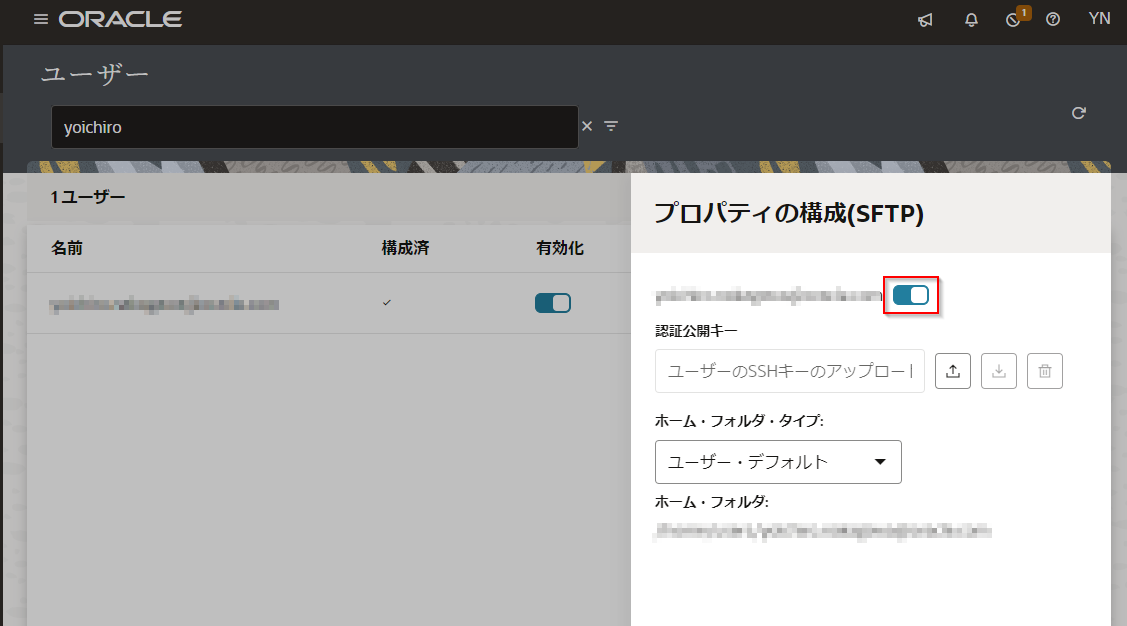The image size is (1127, 626).
Task: Toggle the 有効化 switch in user row
Action: tap(553, 303)
